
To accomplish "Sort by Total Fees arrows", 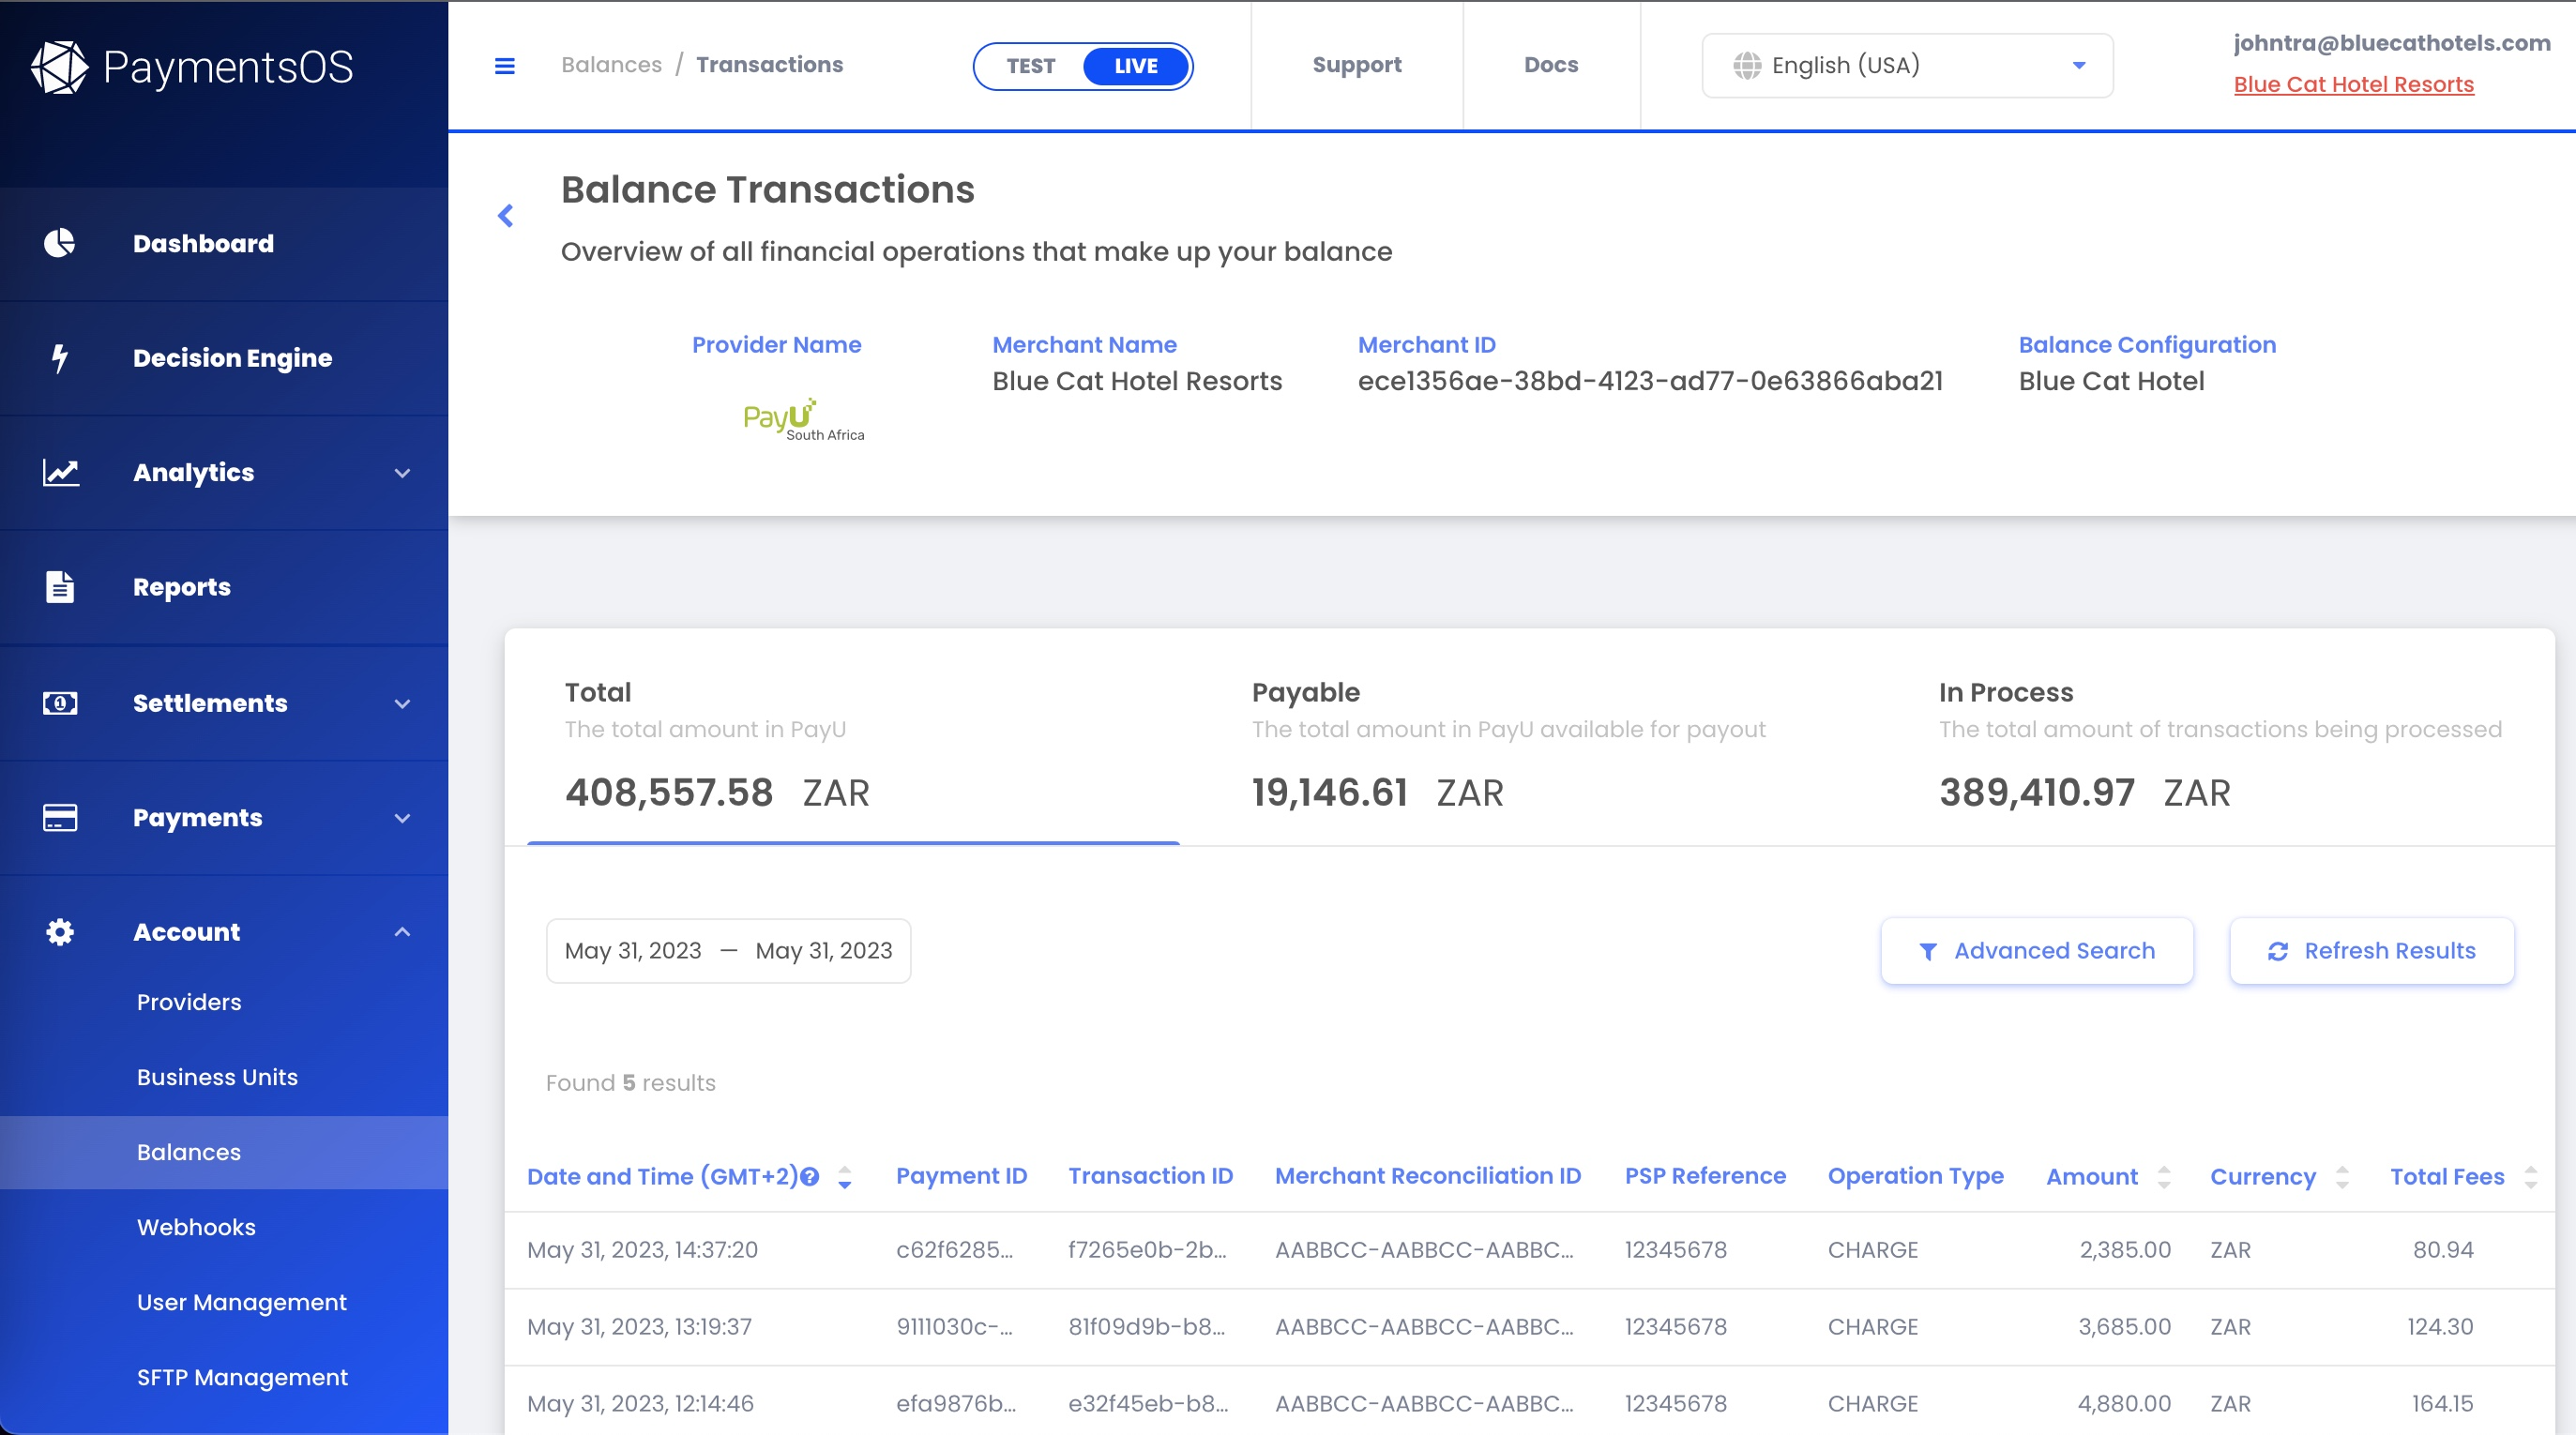I will (2531, 1177).
